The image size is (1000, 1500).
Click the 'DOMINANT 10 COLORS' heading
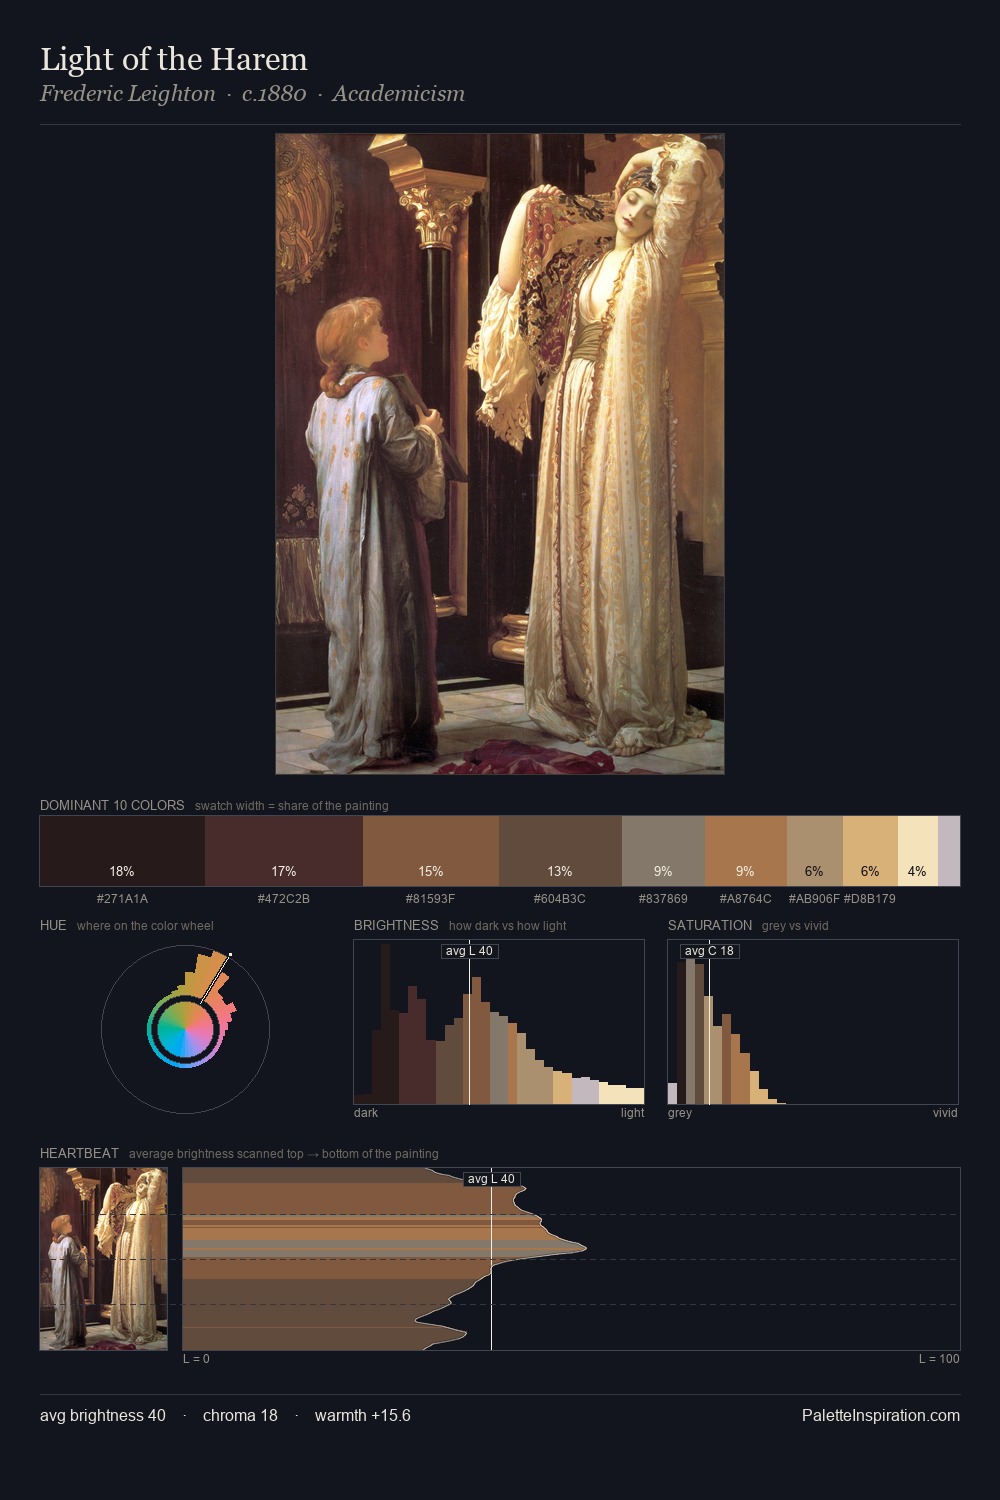pos(112,806)
